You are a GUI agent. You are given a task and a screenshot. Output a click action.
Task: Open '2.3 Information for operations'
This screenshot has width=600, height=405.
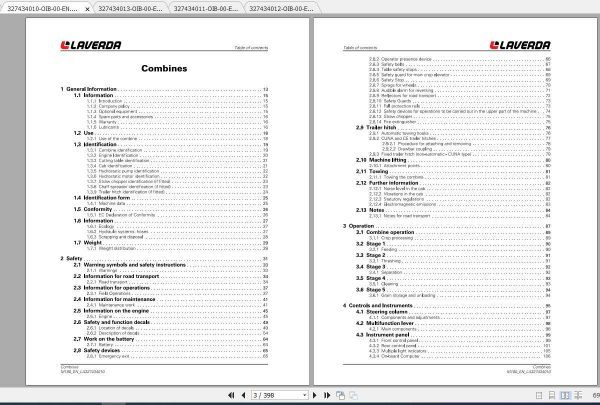tap(171, 287)
